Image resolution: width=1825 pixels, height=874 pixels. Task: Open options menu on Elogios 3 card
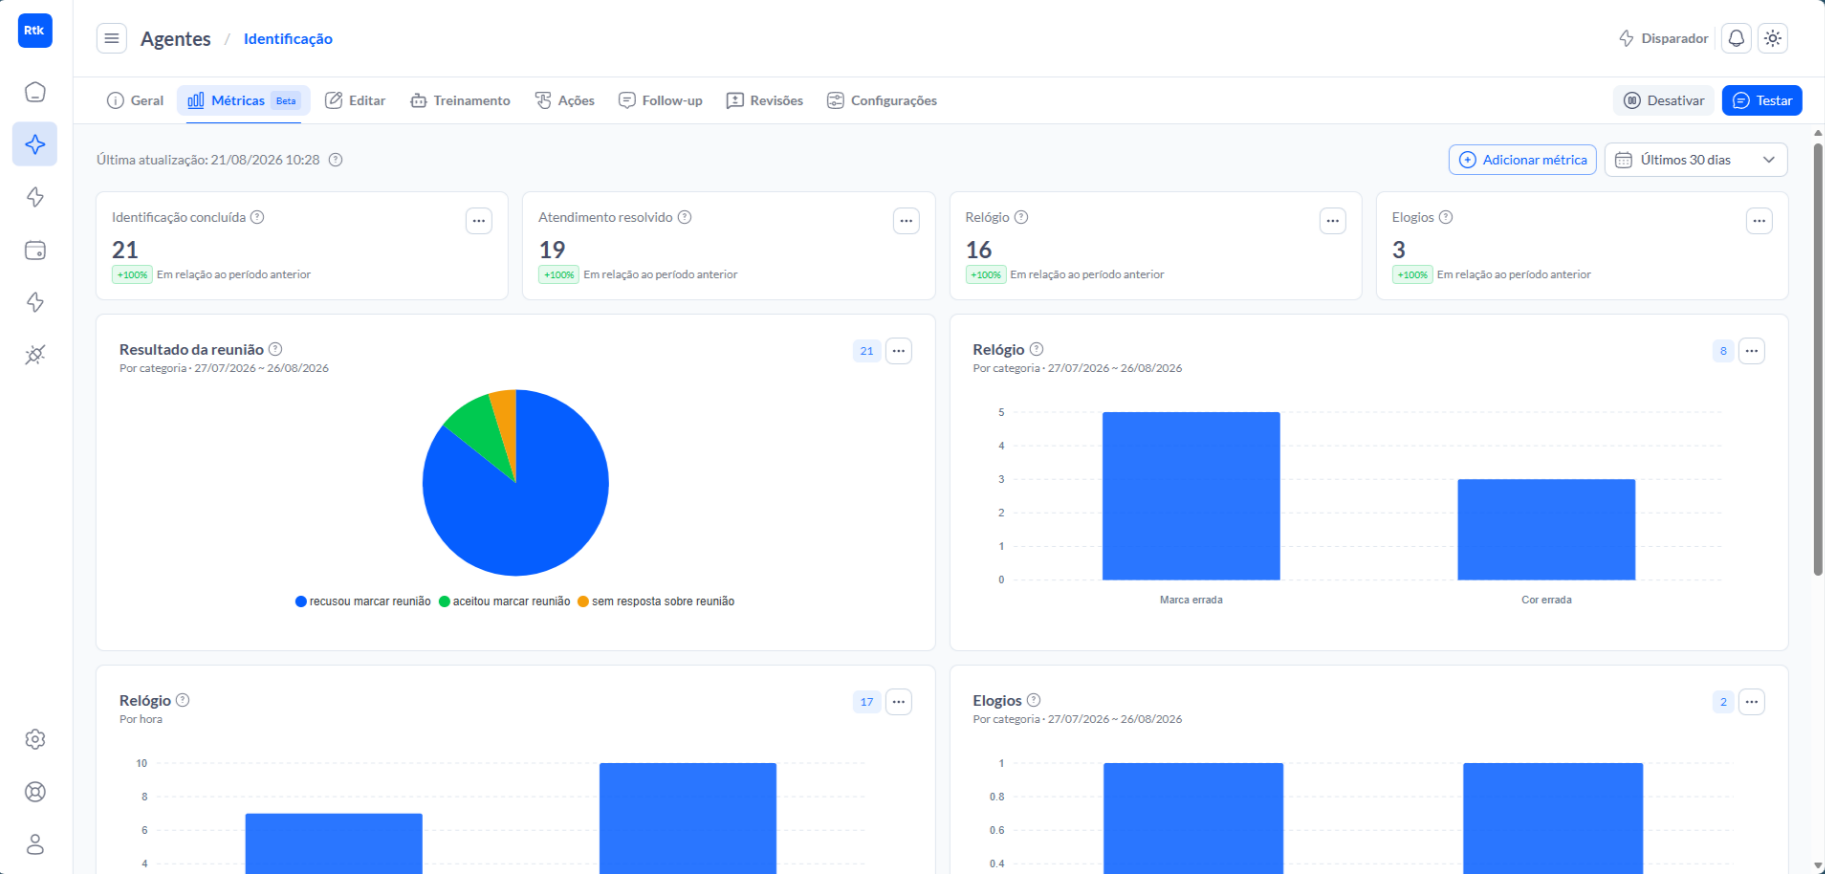[x=1759, y=221]
